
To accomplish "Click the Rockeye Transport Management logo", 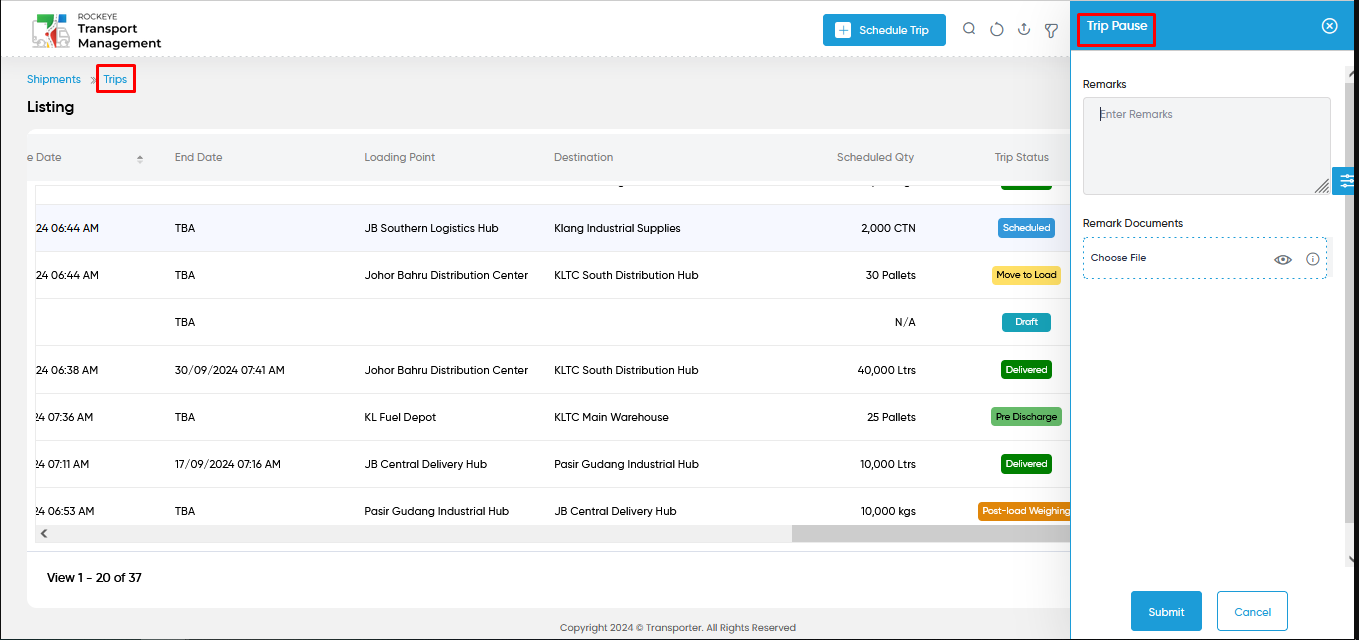I will pyautogui.click(x=96, y=30).
